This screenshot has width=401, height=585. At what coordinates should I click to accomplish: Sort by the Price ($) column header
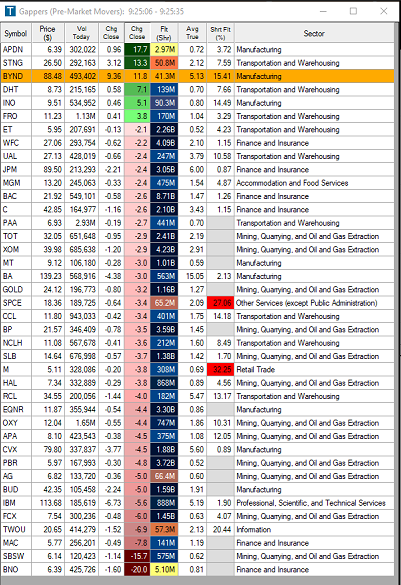(48, 33)
